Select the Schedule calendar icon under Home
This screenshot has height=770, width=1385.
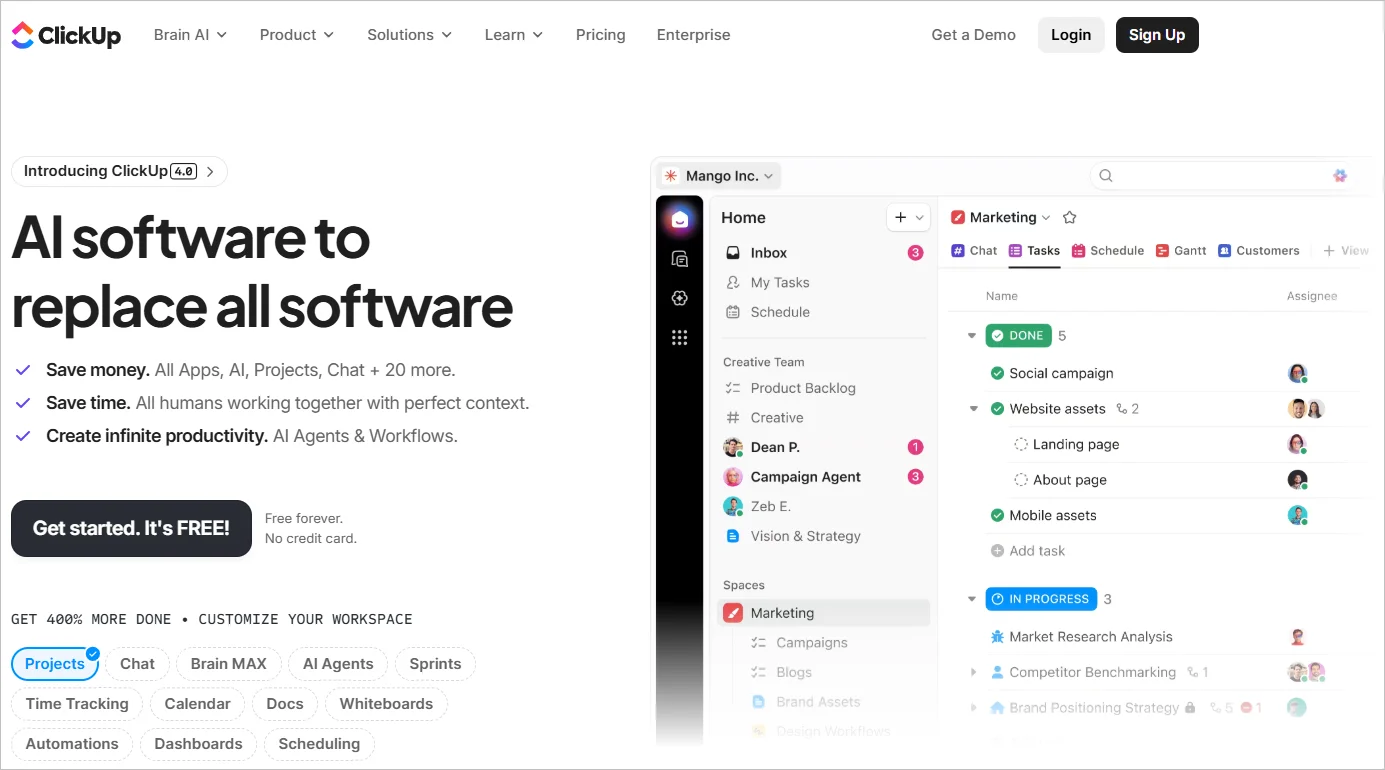click(733, 312)
